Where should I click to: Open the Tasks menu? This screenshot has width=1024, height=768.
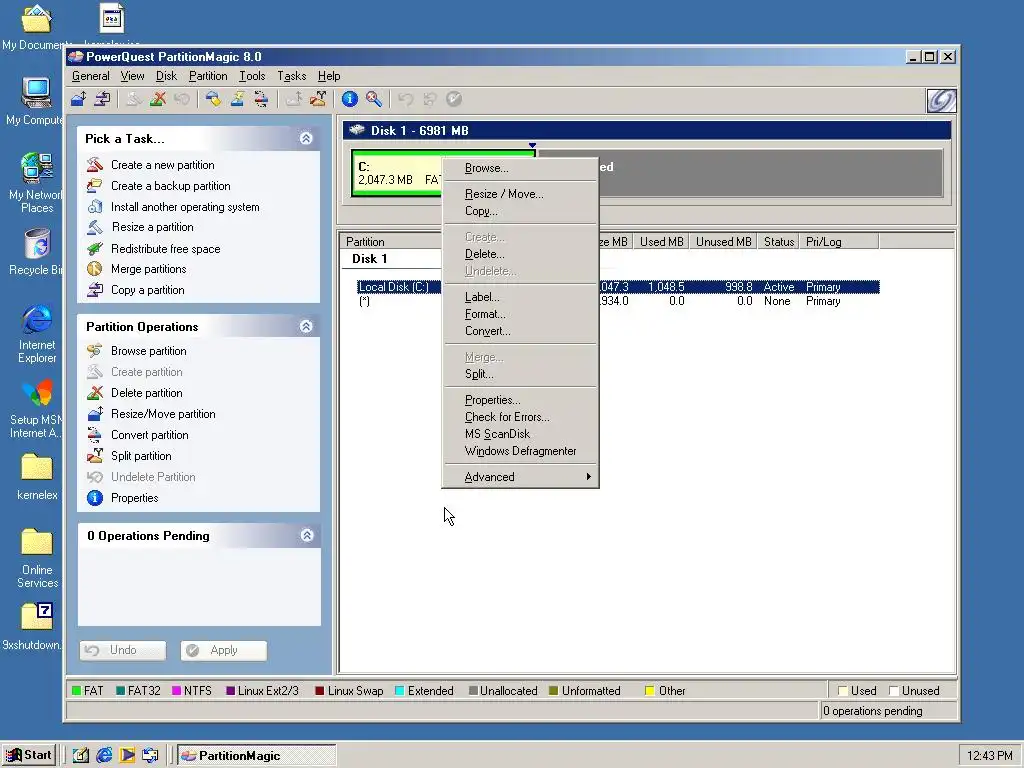point(292,76)
